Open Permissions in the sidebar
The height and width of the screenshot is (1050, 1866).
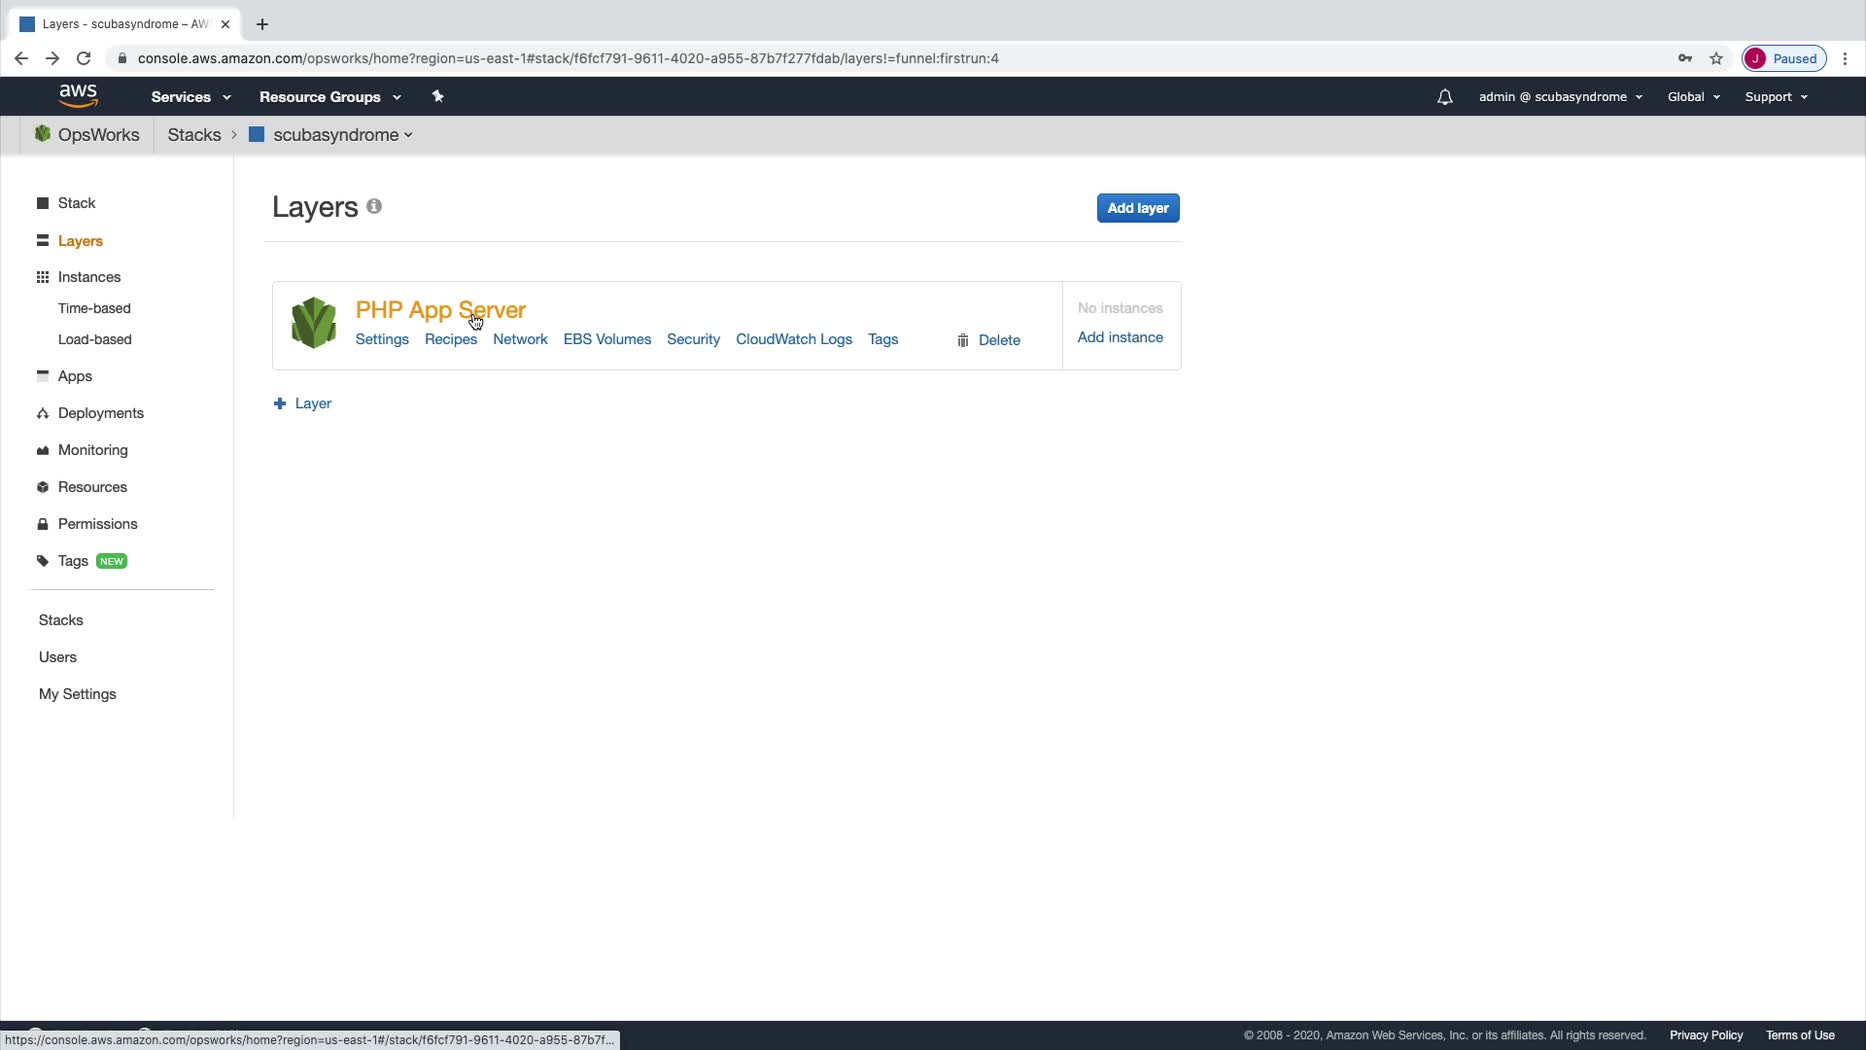(98, 524)
